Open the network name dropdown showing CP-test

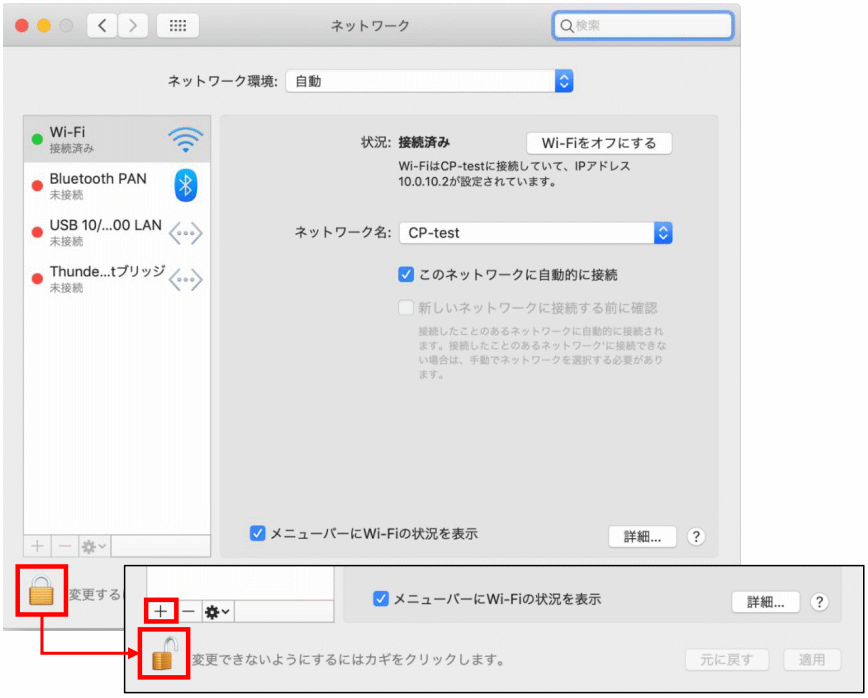click(x=535, y=233)
